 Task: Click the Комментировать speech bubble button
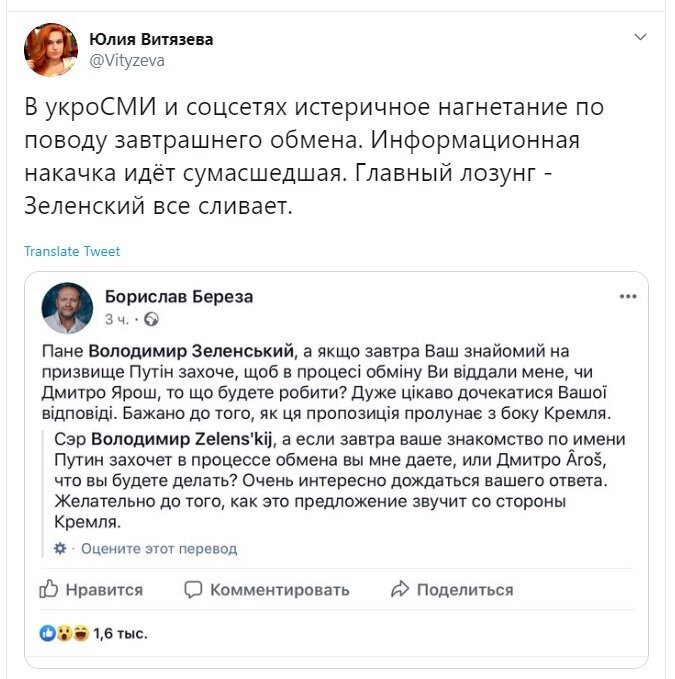(x=267, y=590)
